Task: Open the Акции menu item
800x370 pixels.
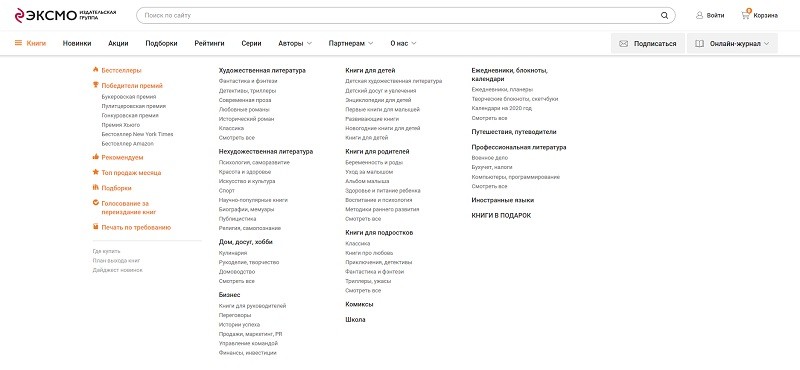Action: [x=118, y=43]
